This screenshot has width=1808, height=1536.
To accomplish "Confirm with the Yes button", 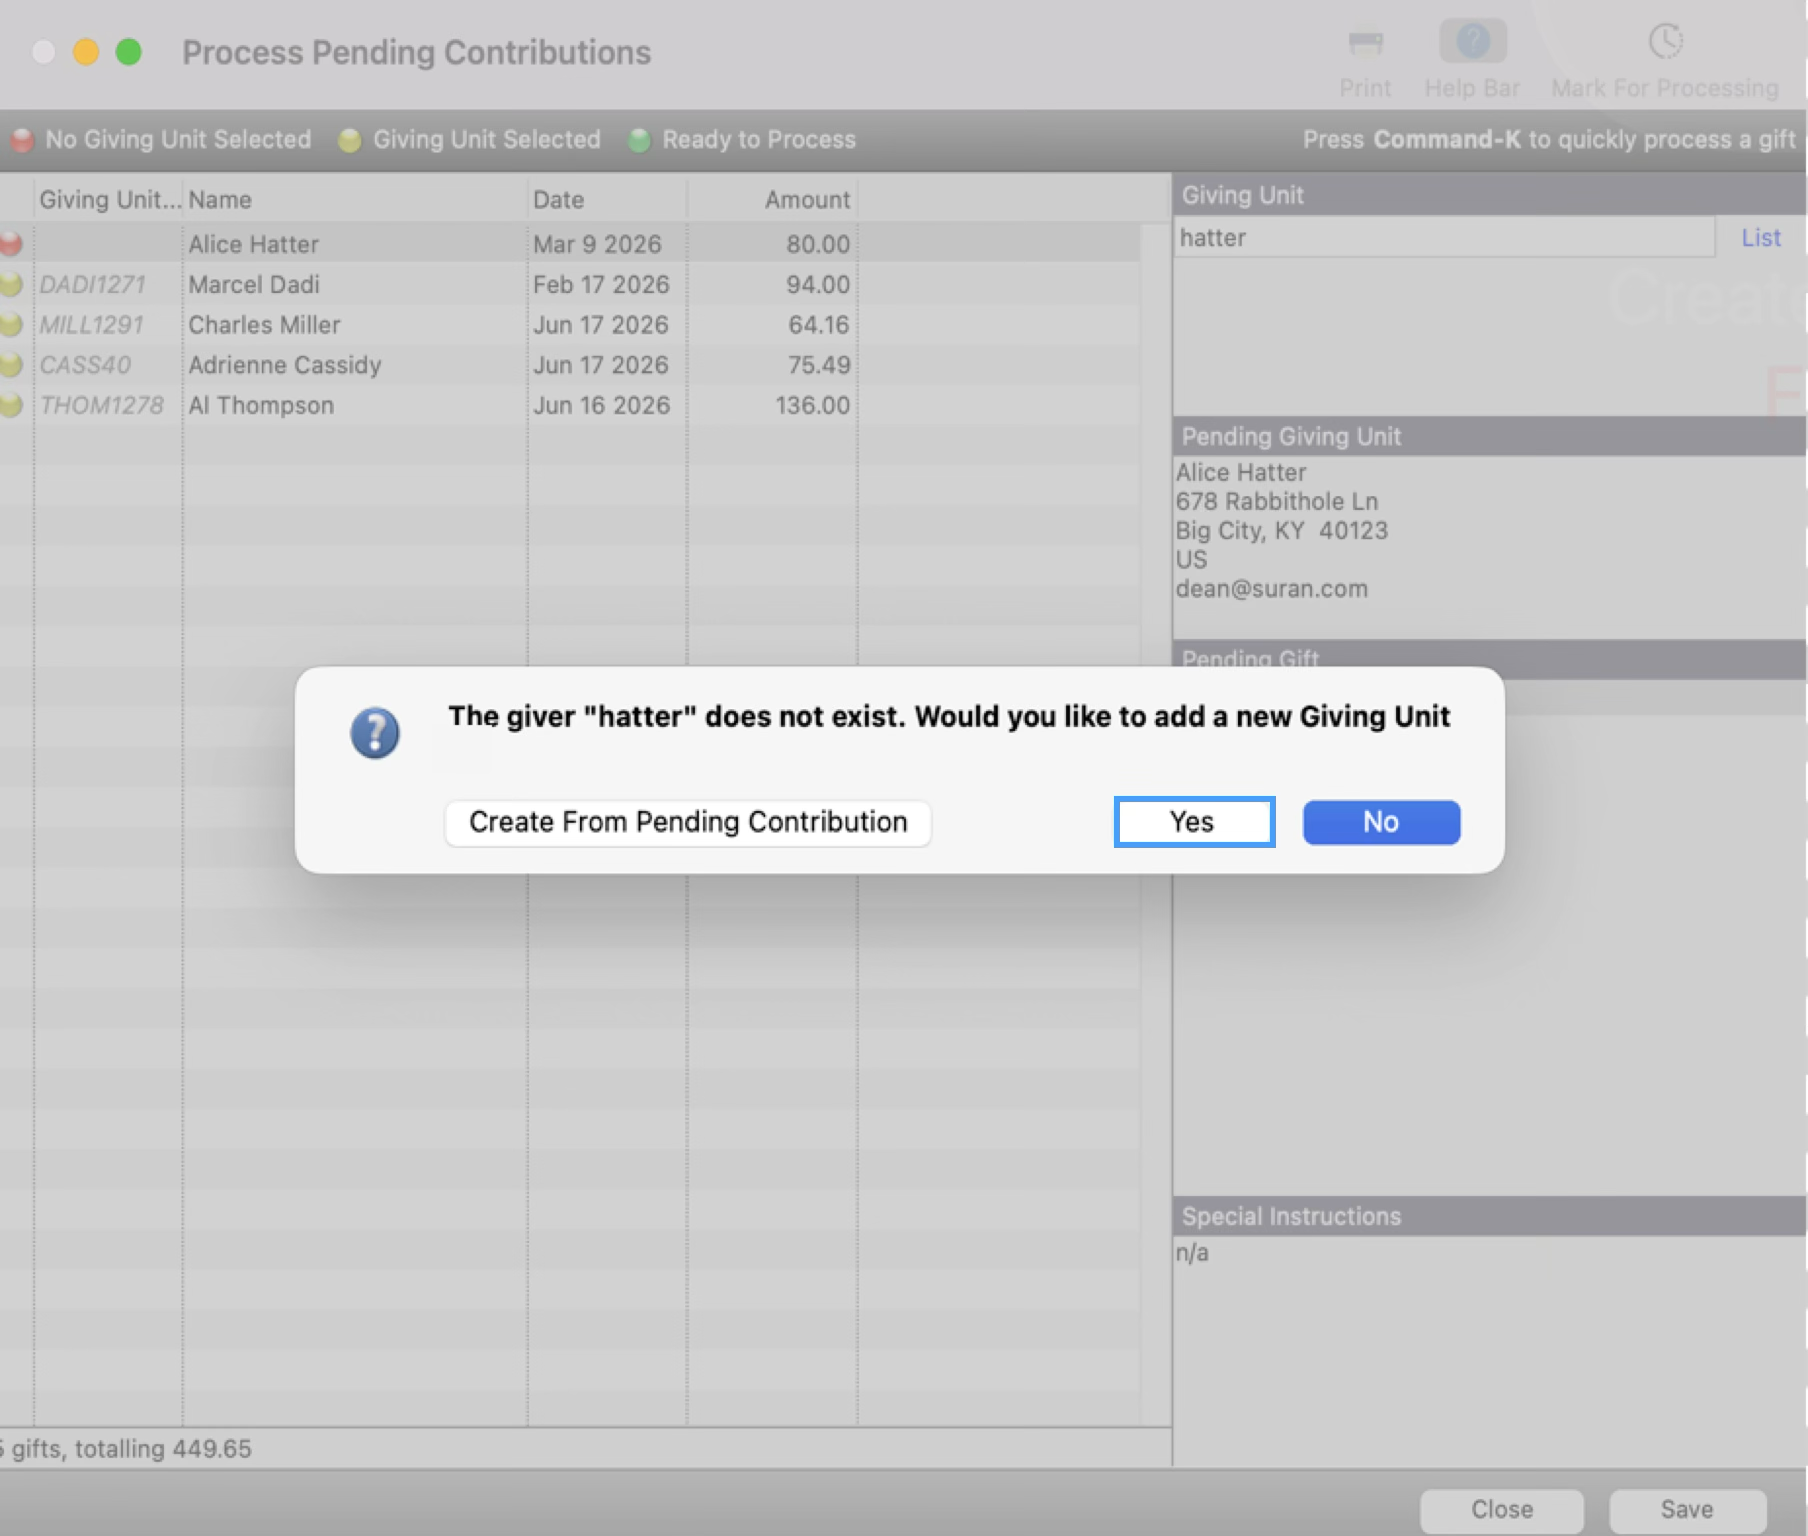I will click(1194, 822).
